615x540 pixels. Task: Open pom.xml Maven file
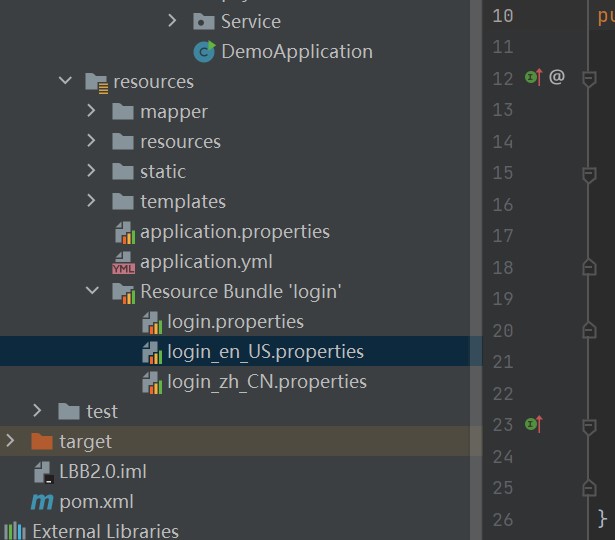96,502
